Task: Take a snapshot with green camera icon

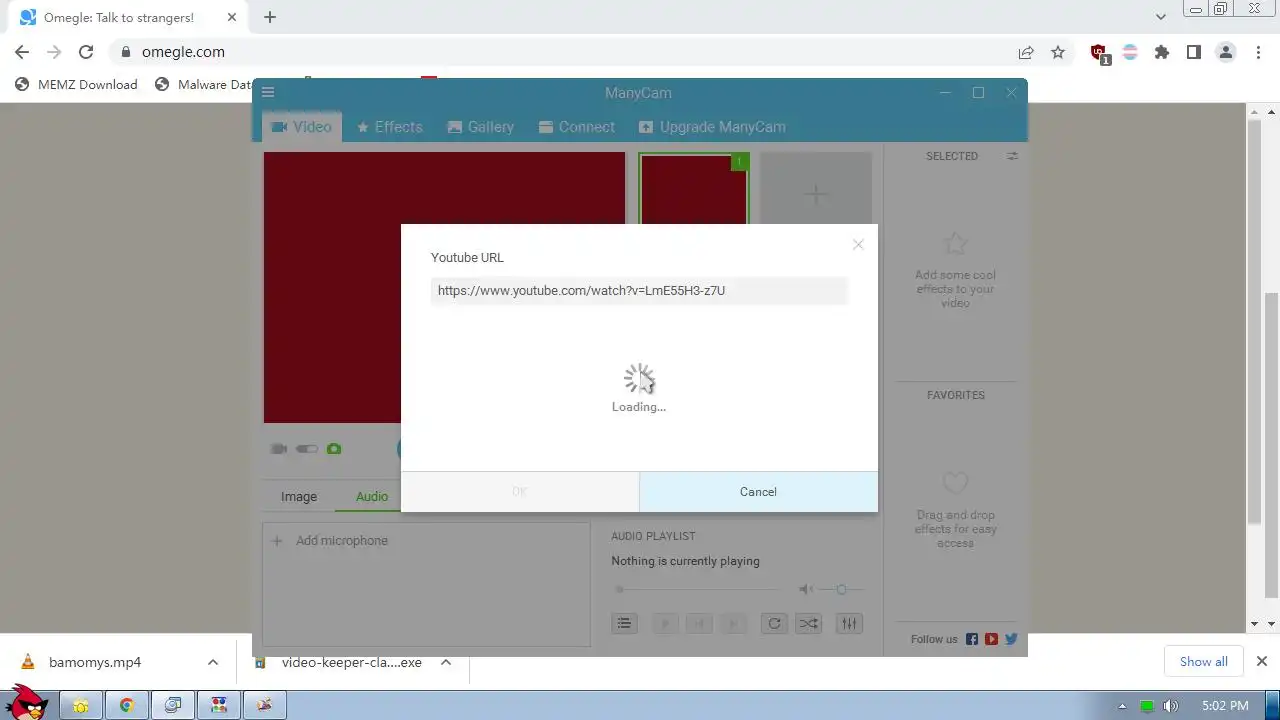Action: point(334,449)
